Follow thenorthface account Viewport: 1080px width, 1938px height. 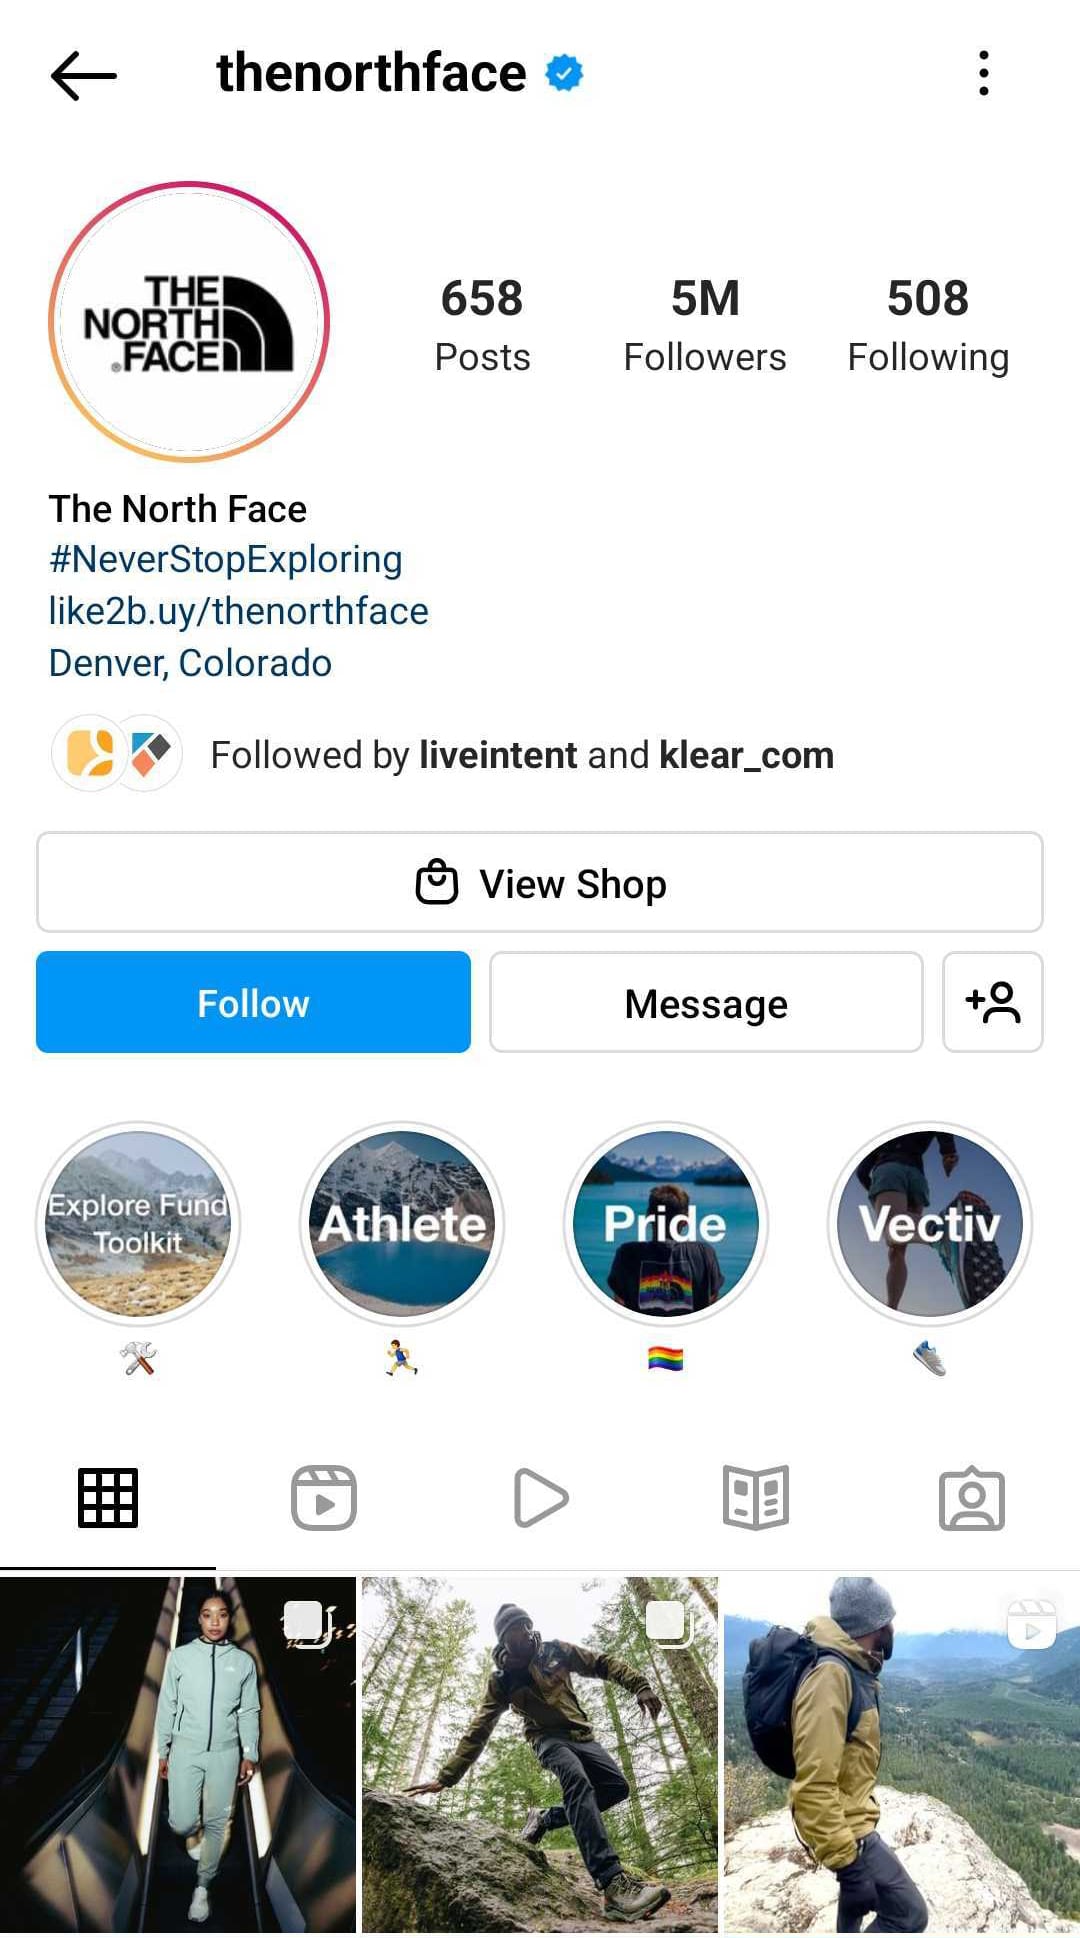(253, 1002)
